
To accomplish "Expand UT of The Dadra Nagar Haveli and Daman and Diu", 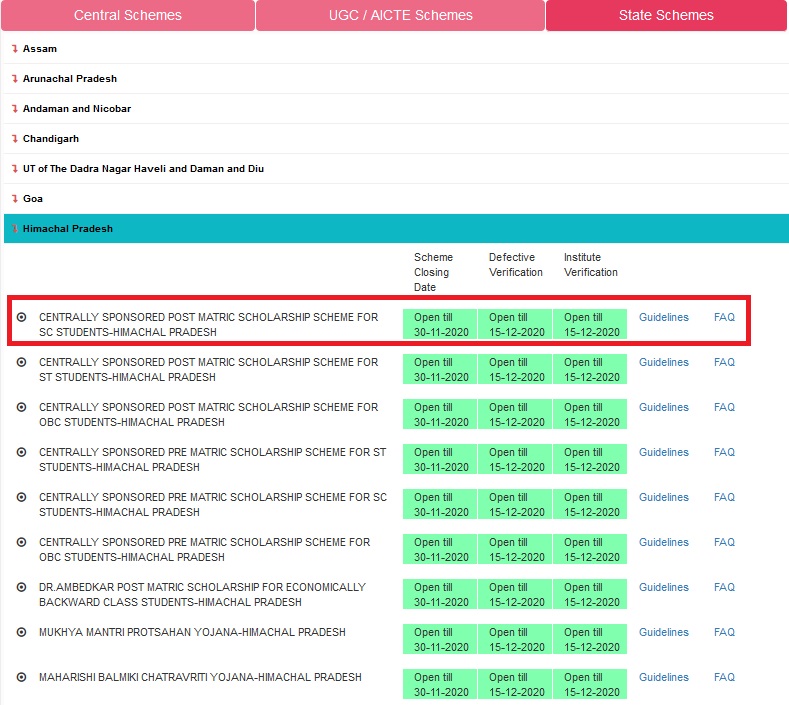I will pos(396,169).
